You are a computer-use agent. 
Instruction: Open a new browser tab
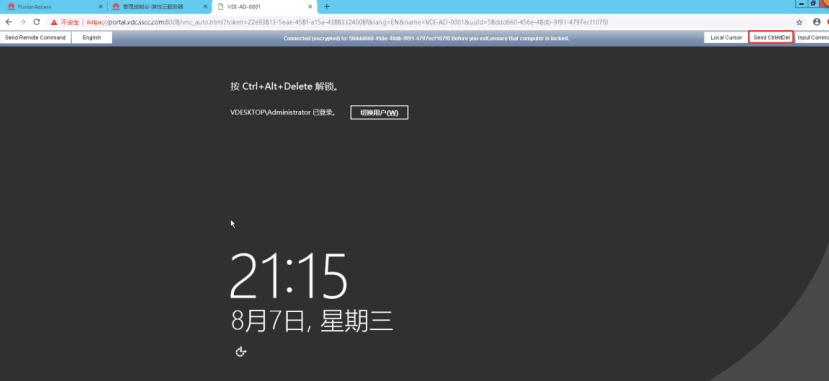click(327, 7)
